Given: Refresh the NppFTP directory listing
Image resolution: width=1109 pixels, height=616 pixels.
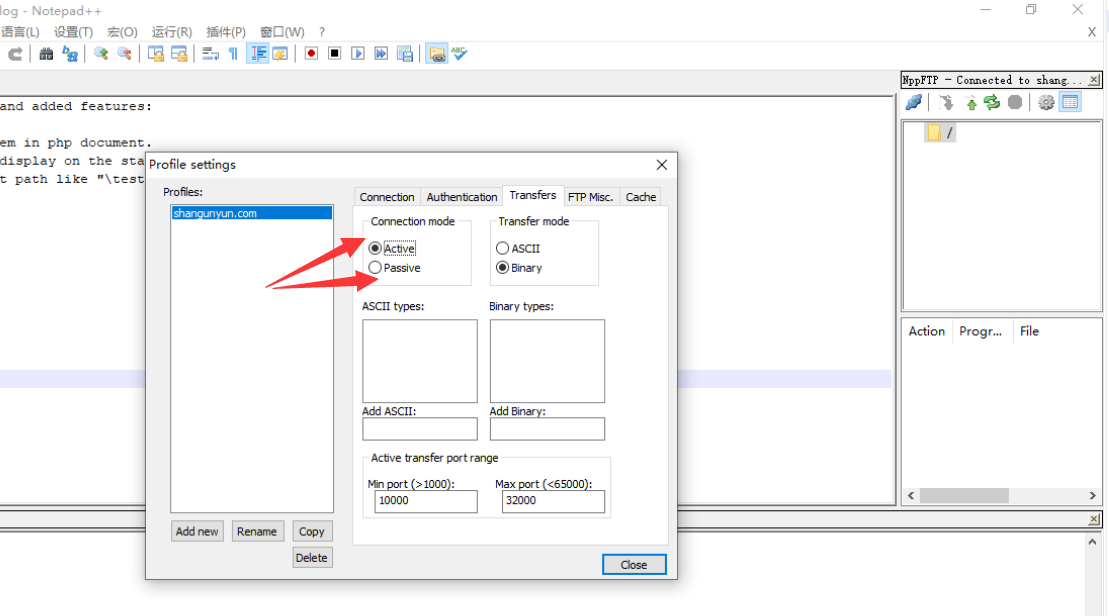Looking at the screenshot, I should point(992,102).
